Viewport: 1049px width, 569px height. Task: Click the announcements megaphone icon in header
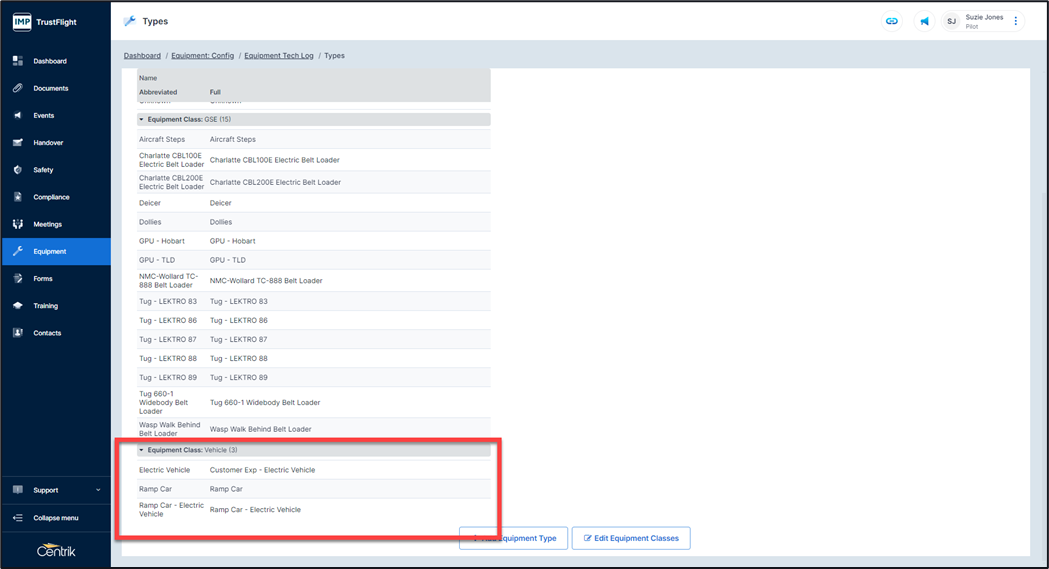coord(924,21)
